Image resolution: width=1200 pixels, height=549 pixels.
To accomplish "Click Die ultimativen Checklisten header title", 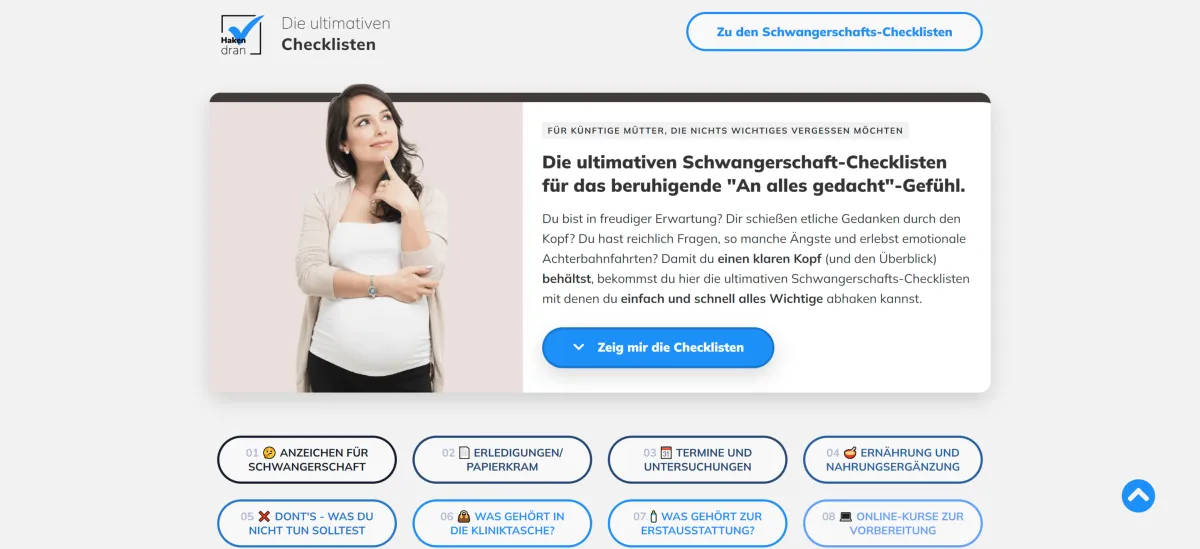I will point(336,34).
